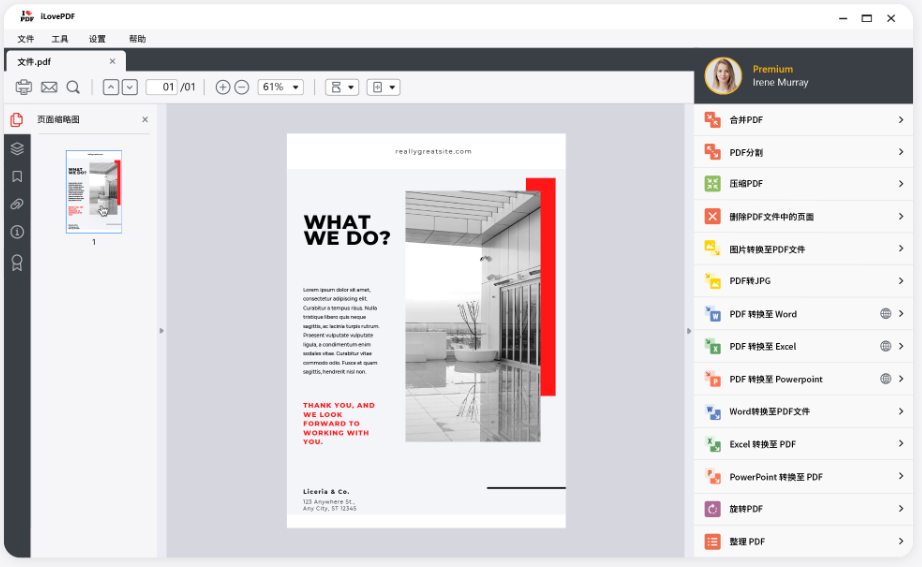Expand PDF分割 with its chevron
Screen dimensions: 922x567
[x=901, y=152]
